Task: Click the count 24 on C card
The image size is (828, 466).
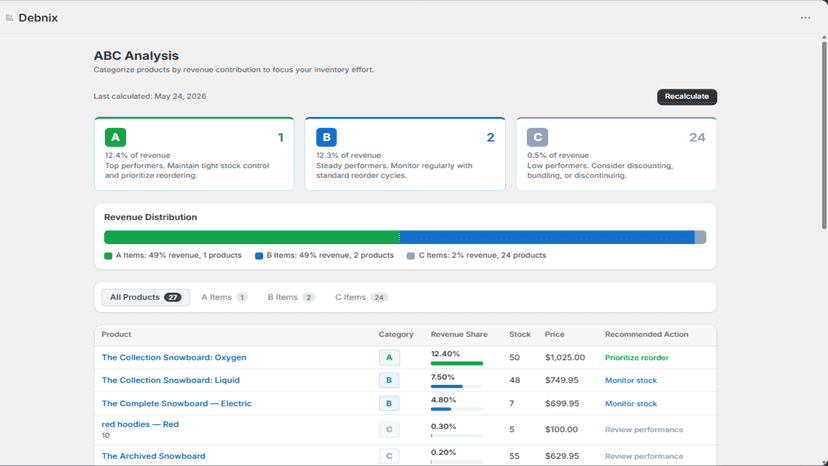Action: [x=697, y=137]
